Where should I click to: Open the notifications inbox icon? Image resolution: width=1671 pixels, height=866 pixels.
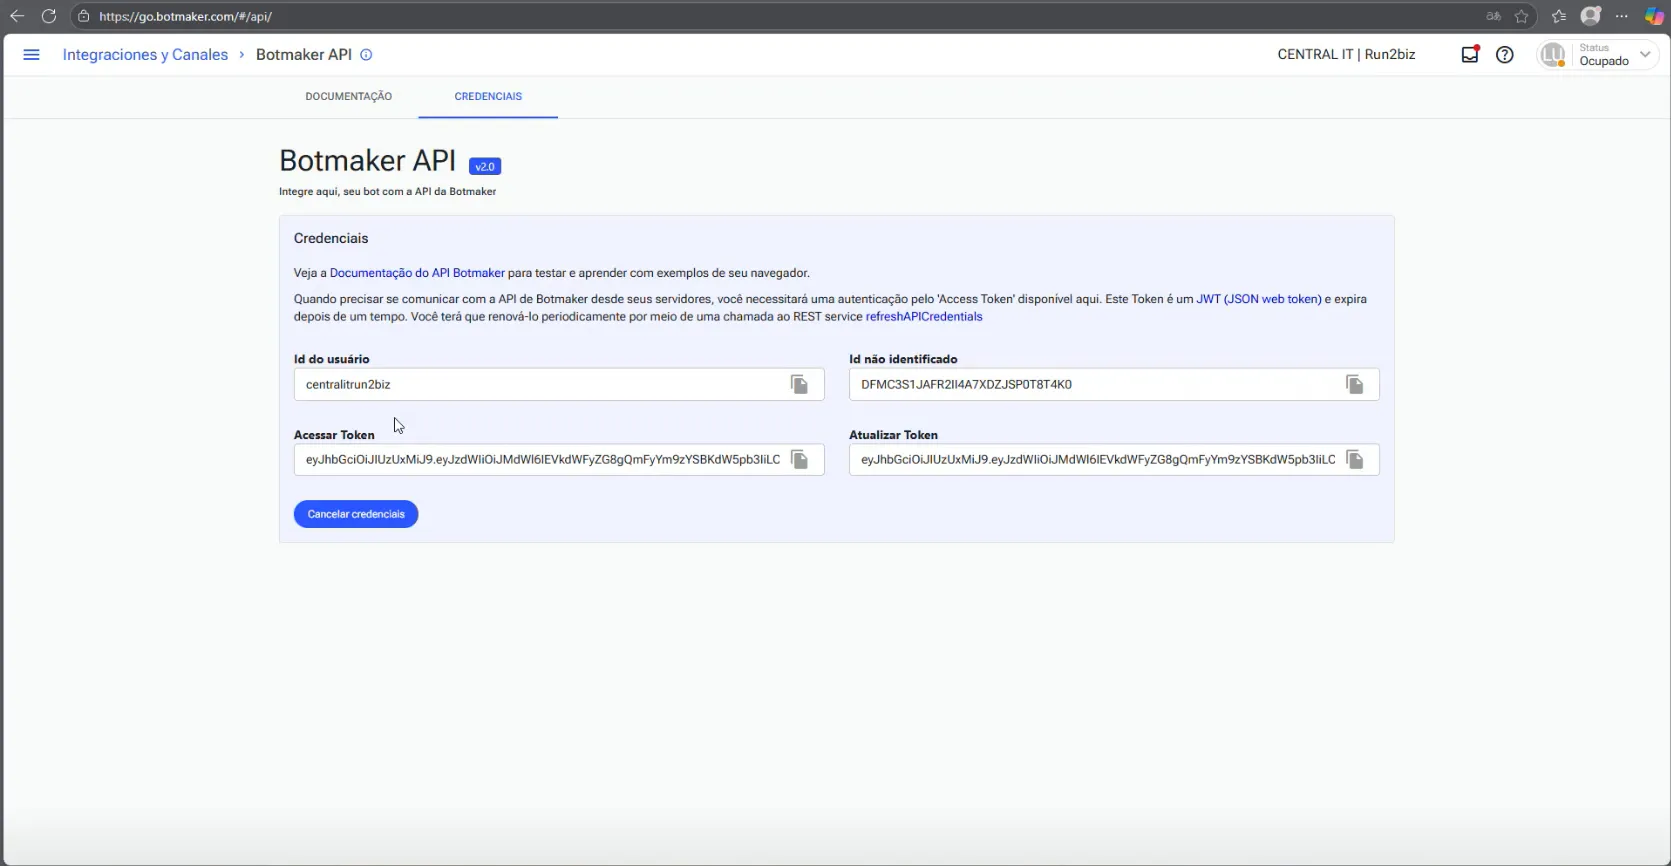(x=1470, y=55)
